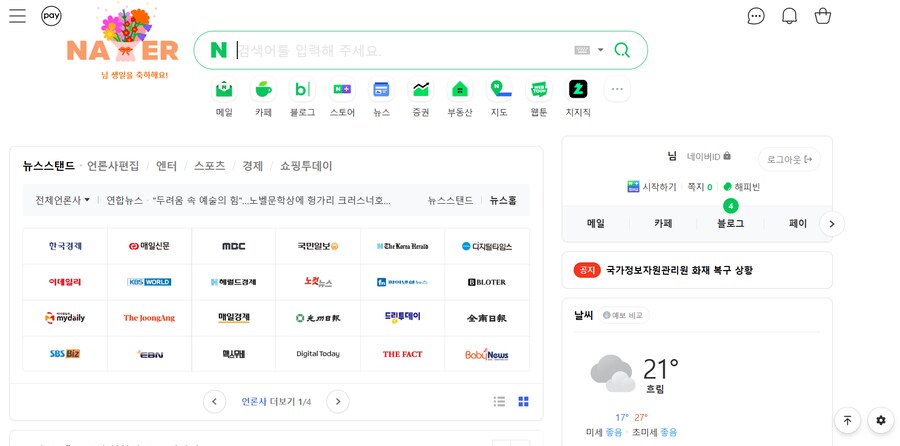Open settings gear at bottom right
The height and width of the screenshot is (446, 900).
click(x=880, y=420)
